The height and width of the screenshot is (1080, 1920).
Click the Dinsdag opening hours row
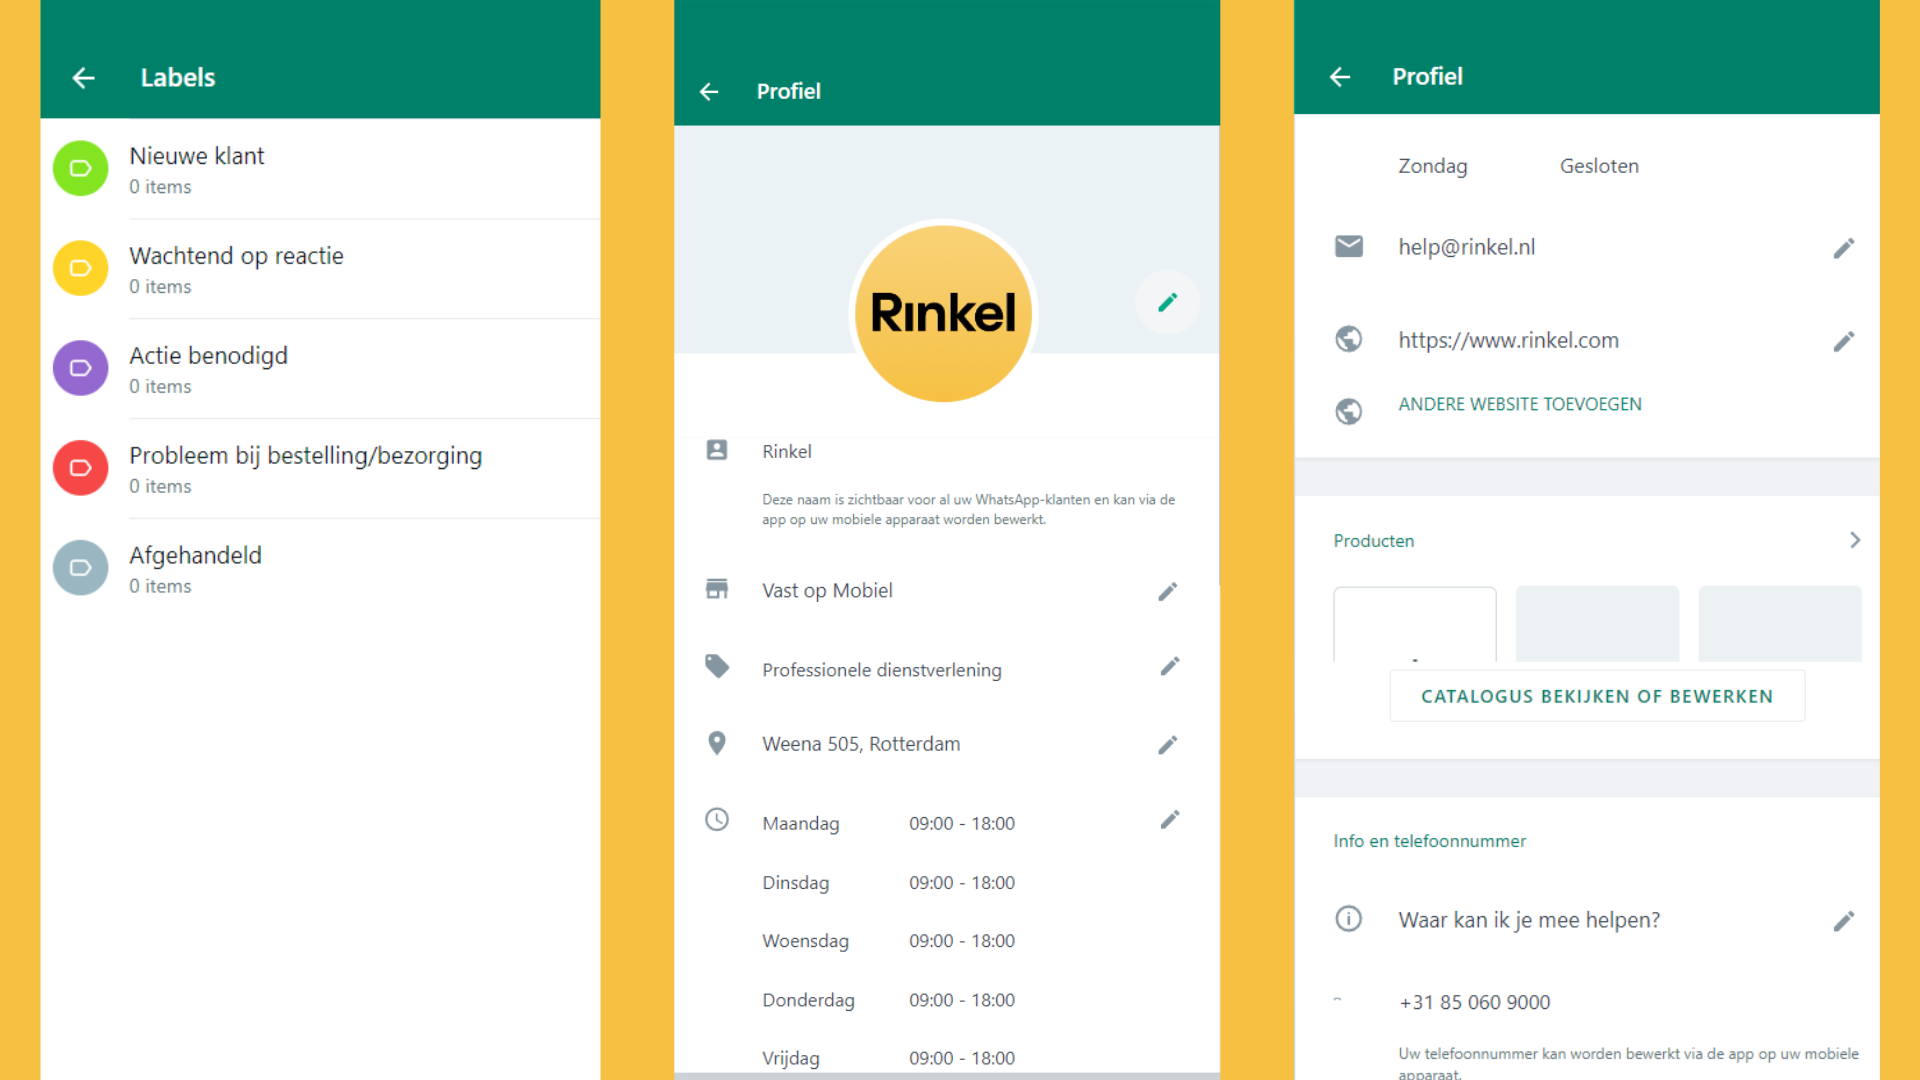click(x=889, y=883)
